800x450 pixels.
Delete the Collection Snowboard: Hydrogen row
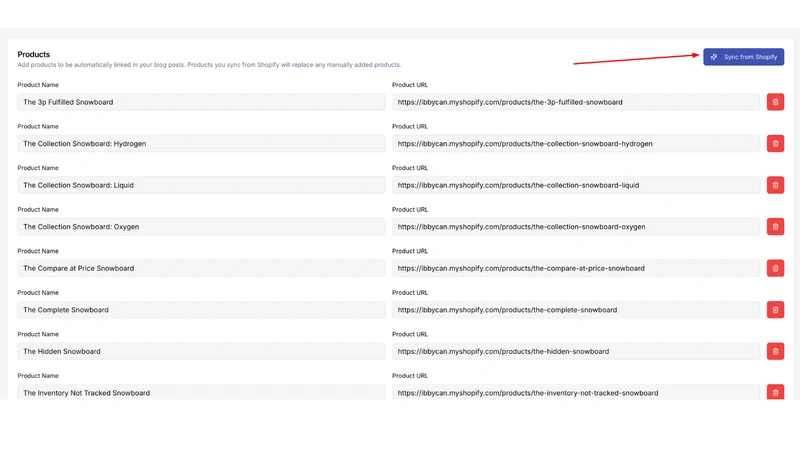[x=775, y=143]
